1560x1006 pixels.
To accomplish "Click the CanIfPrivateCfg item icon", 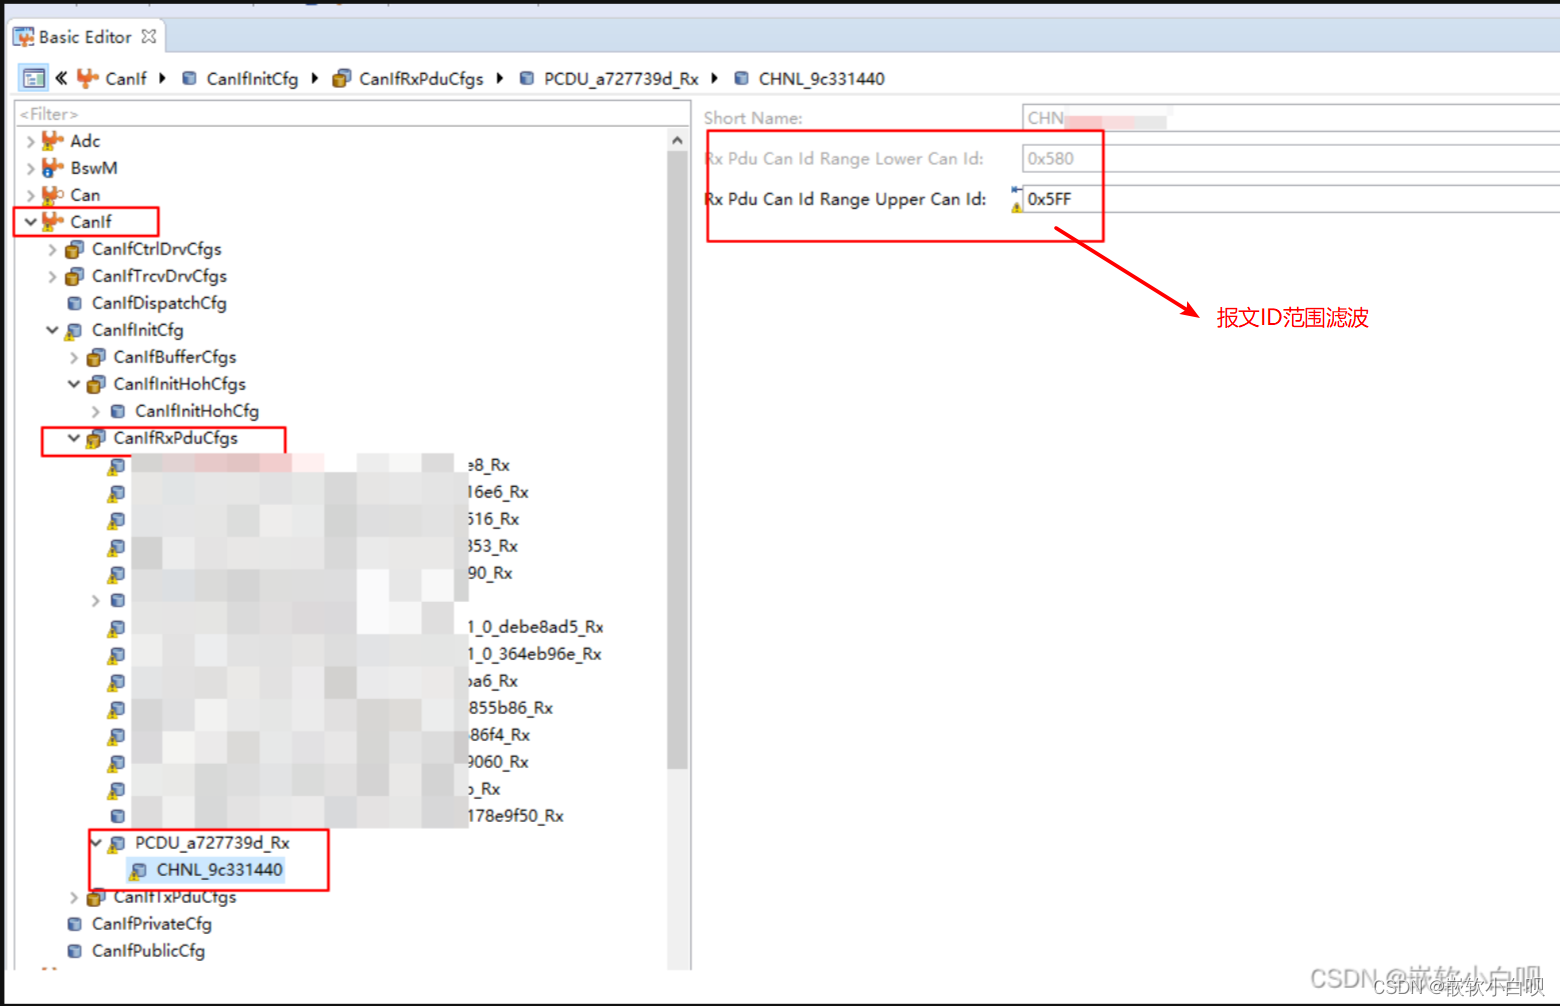I will tap(74, 924).
